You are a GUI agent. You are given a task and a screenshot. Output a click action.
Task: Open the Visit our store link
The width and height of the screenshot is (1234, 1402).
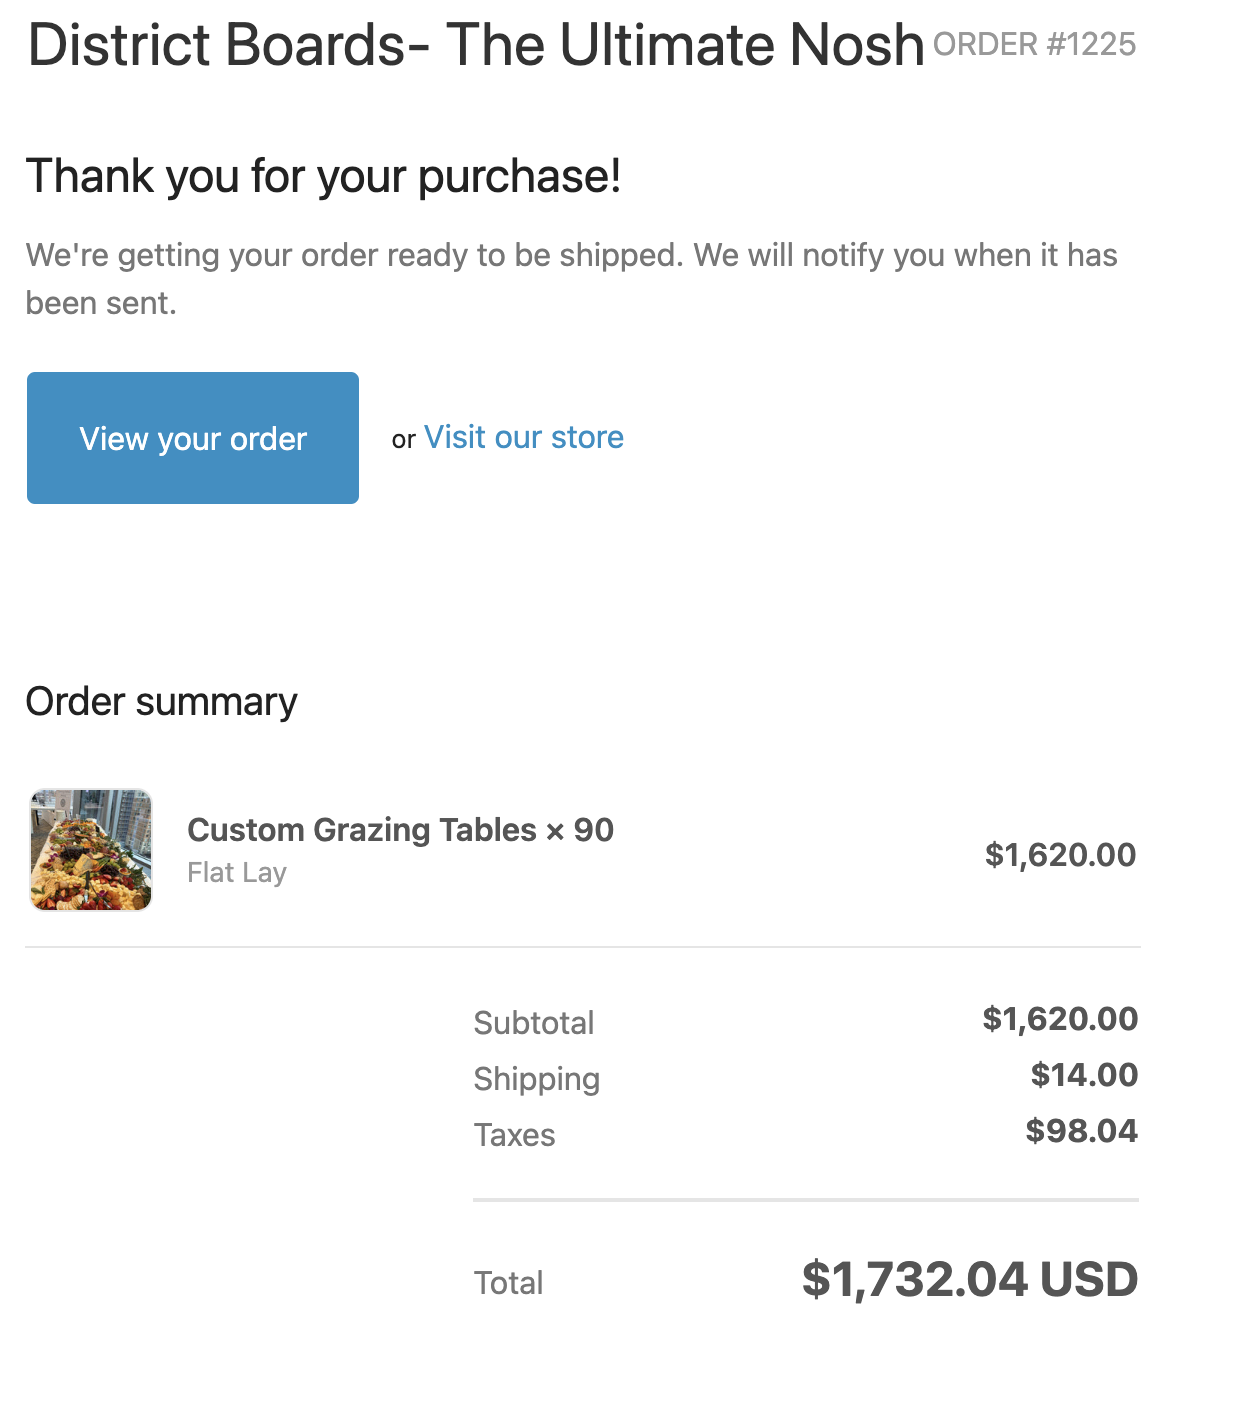[523, 437]
